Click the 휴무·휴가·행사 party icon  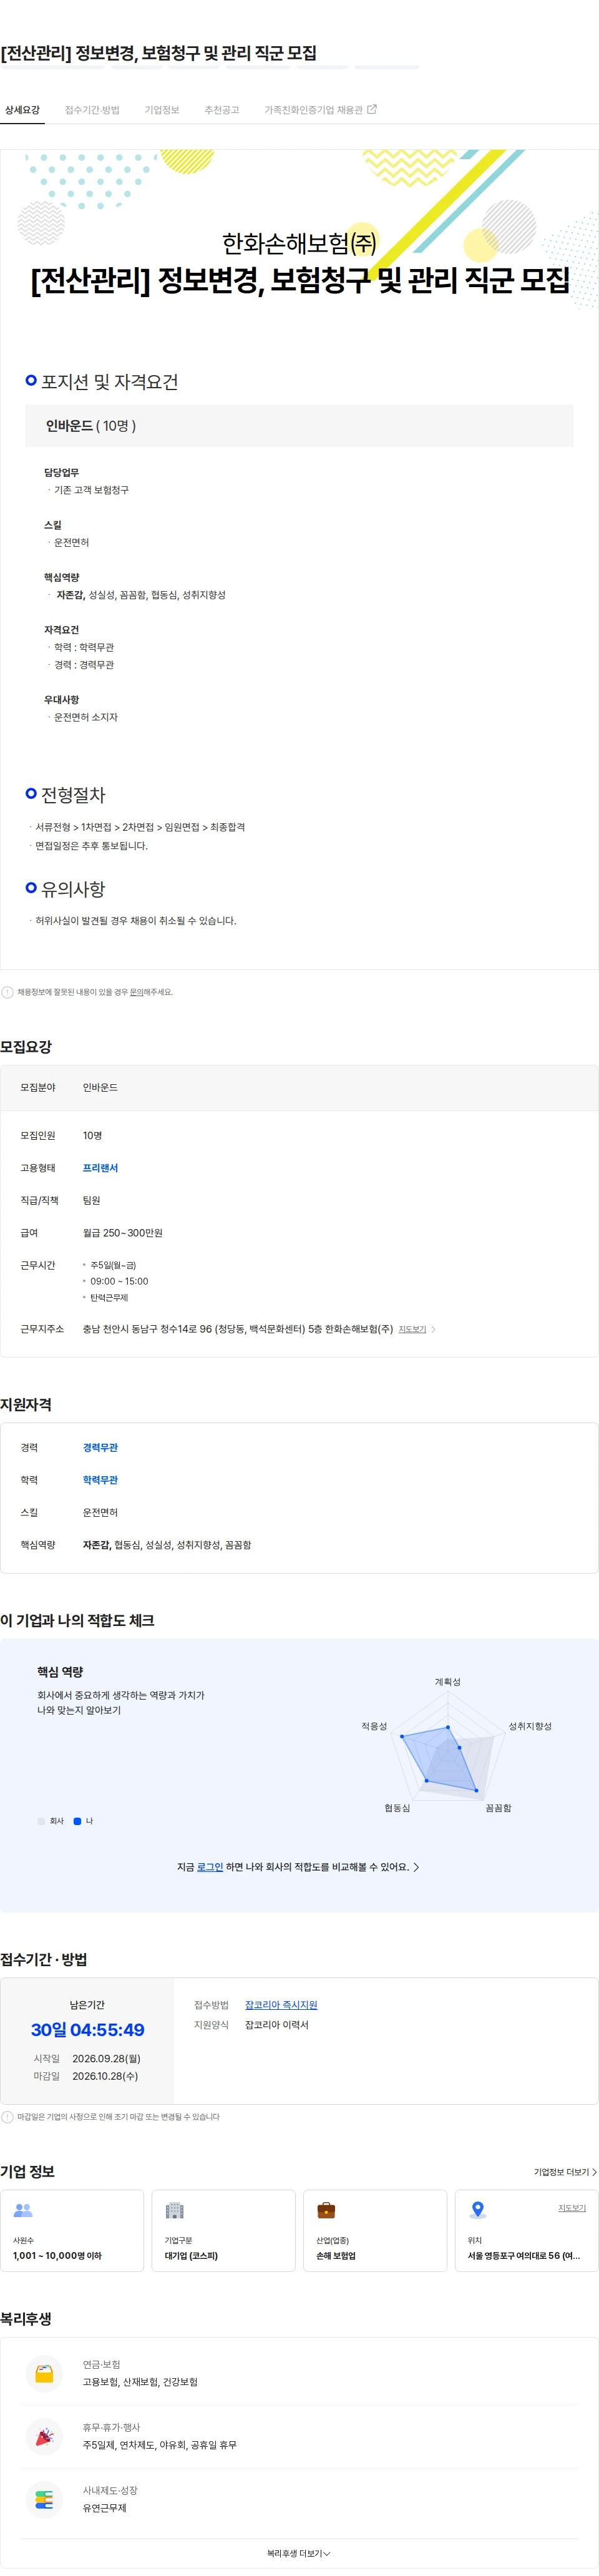click(44, 2436)
